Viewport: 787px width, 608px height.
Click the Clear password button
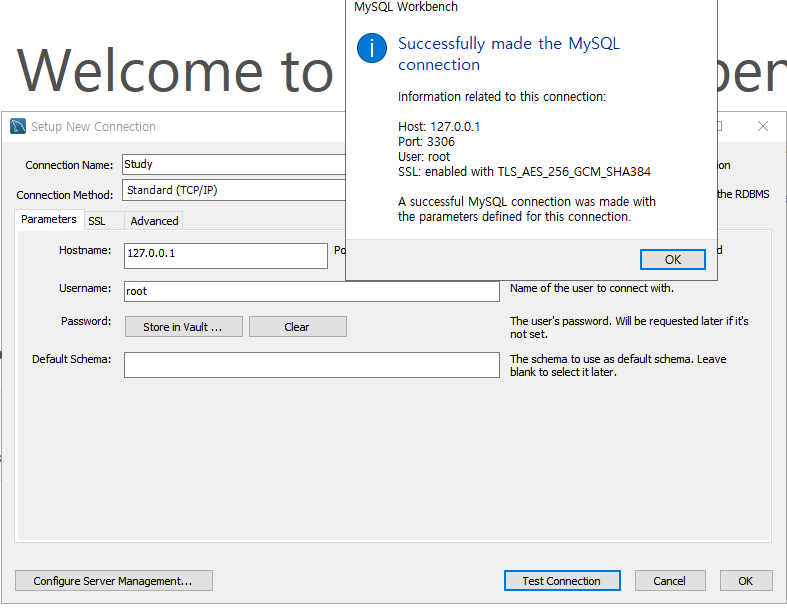coord(298,327)
